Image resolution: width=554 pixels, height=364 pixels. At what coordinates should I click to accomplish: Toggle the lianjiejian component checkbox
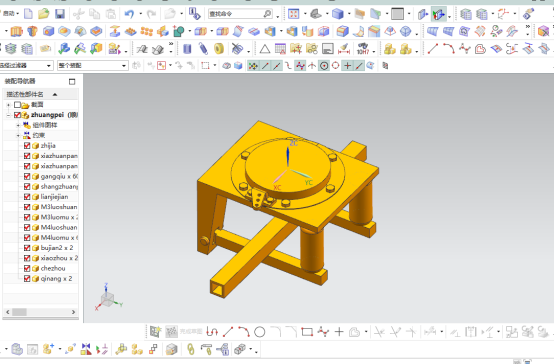(x=27, y=196)
